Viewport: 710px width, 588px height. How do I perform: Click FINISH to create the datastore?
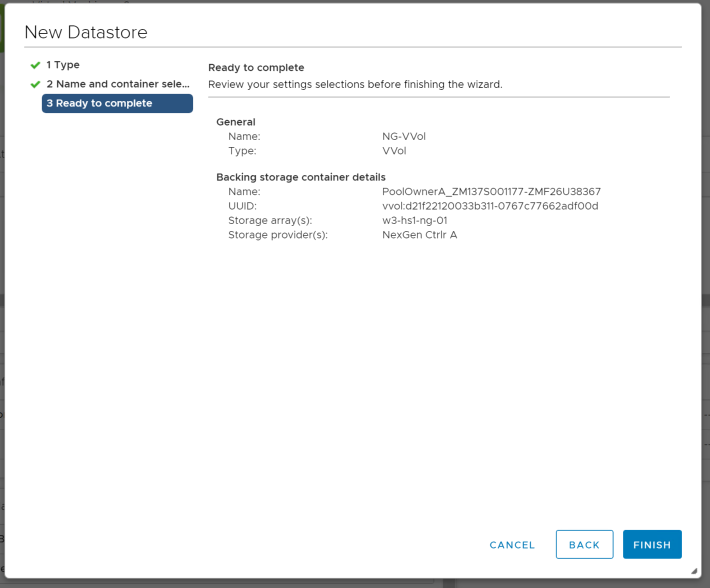[x=652, y=544]
